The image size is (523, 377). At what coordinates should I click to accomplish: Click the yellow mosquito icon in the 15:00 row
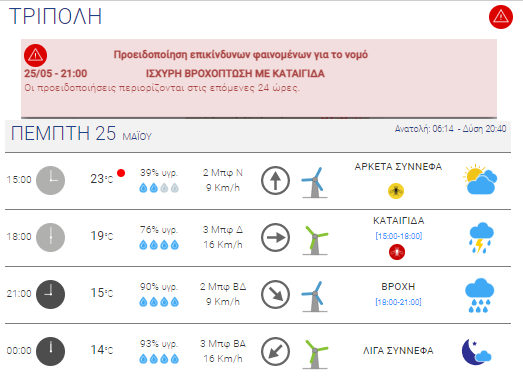[396, 191]
